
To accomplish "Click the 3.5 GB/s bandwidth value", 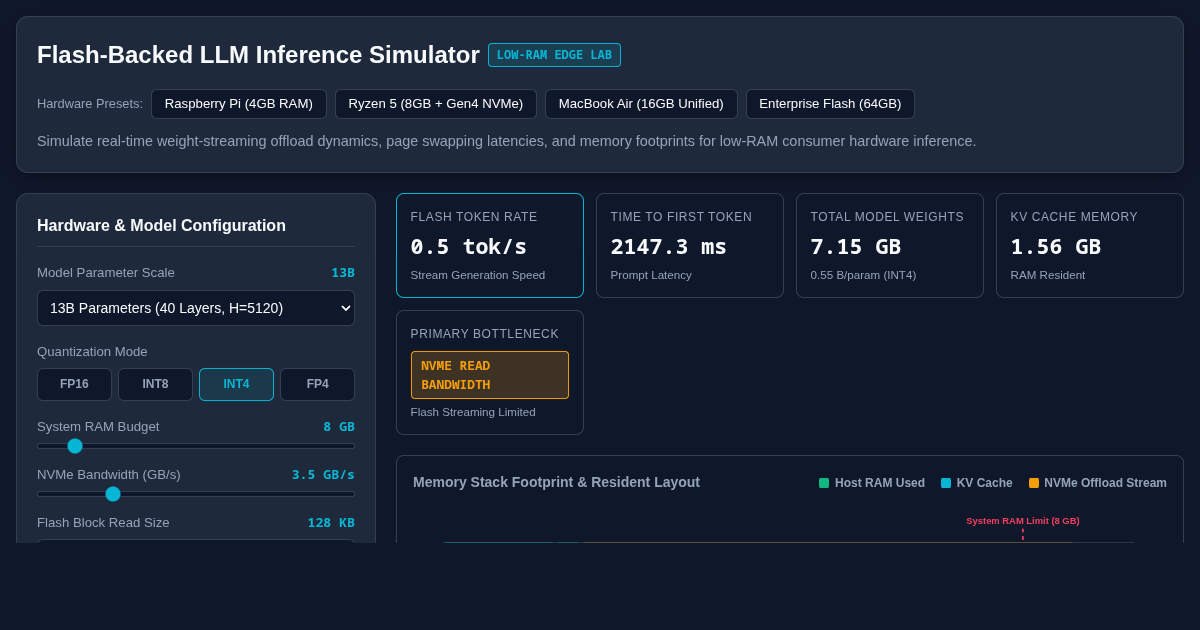I will tap(323, 475).
